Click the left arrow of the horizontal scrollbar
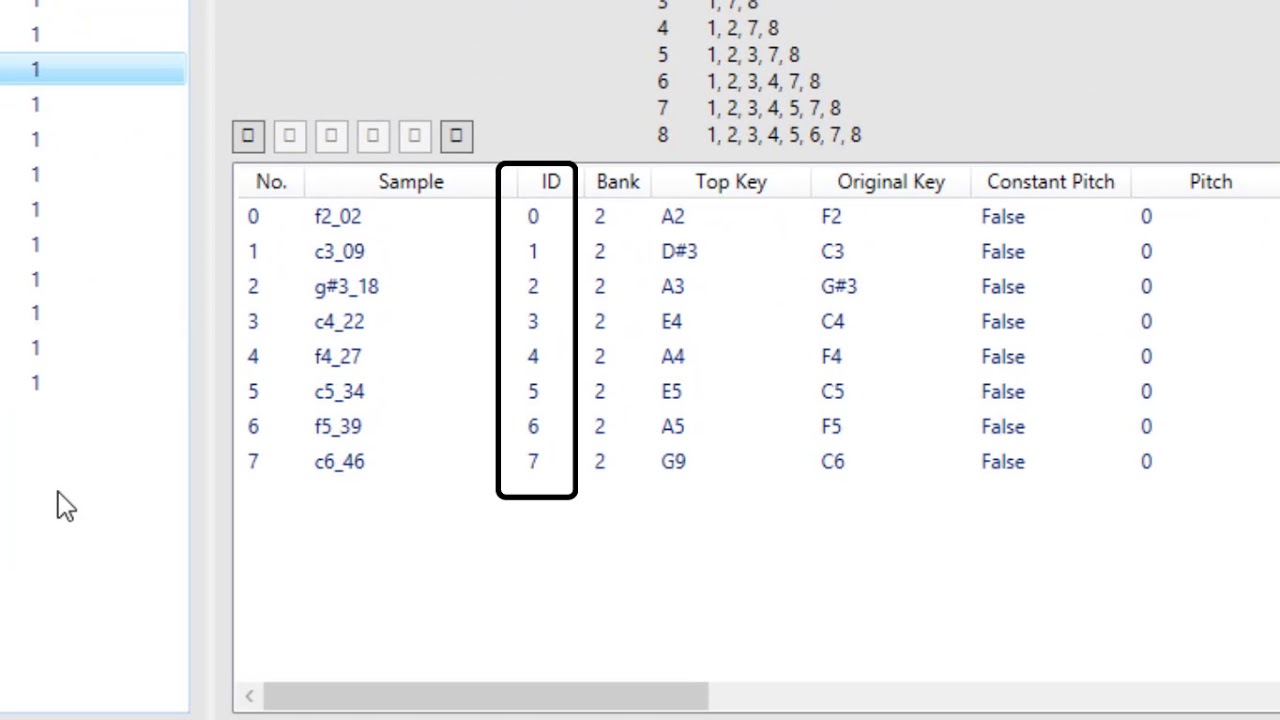The width and height of the screenshot is (1280, 720). click(x=249, y=696)
